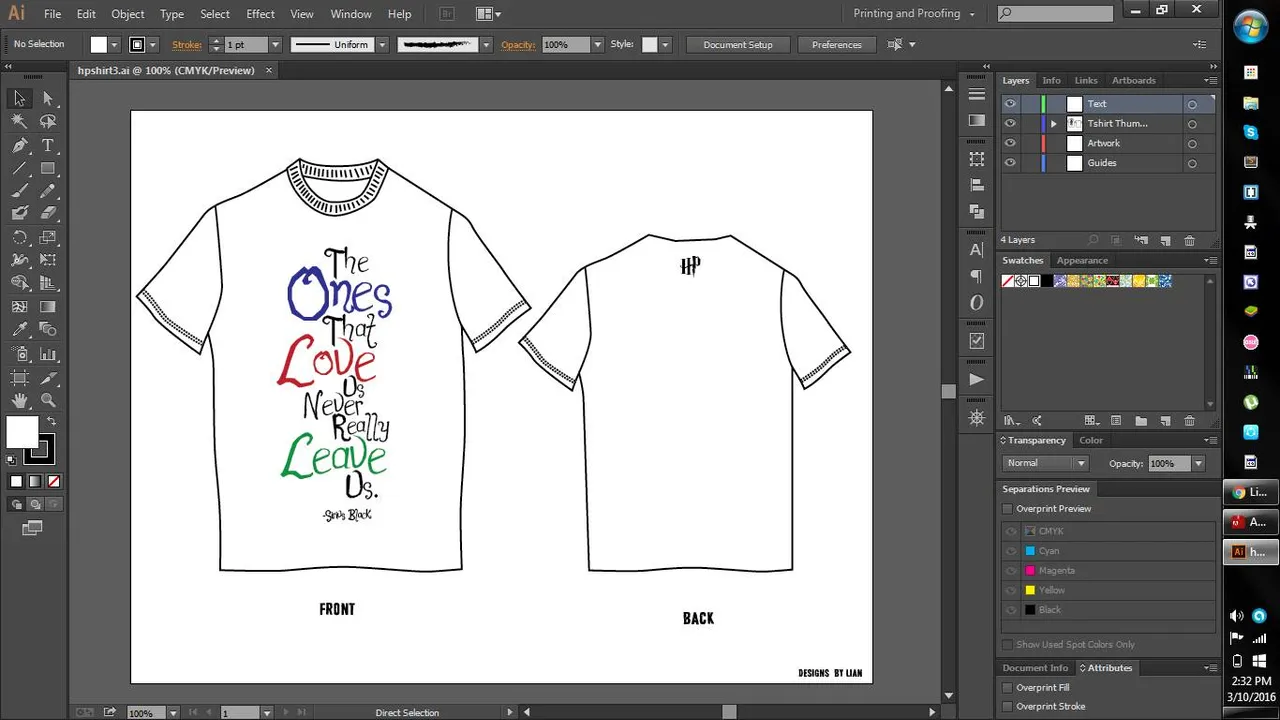Click the Document Setup button

738,45
